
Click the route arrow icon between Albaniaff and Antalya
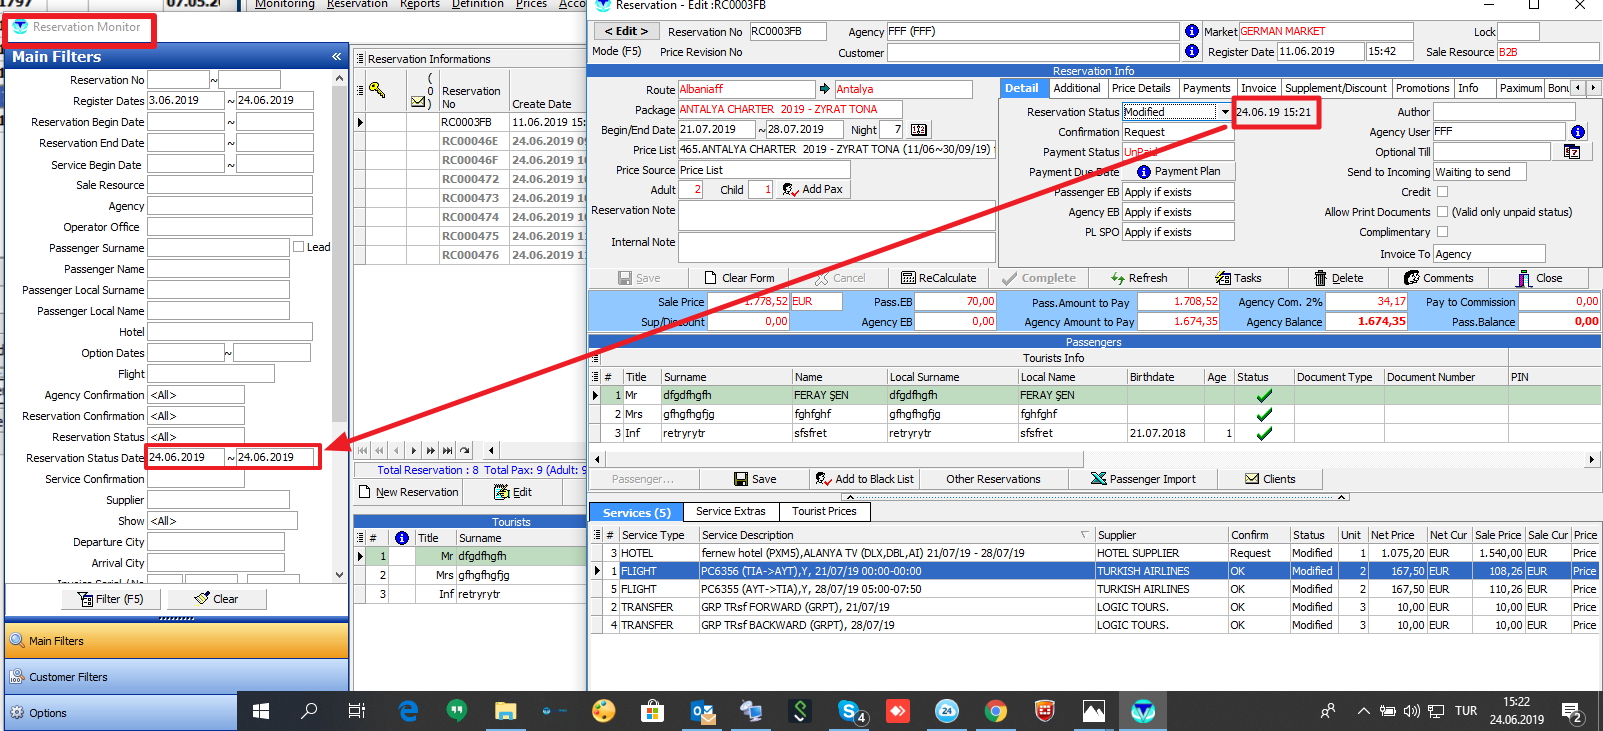click(825, 89)
